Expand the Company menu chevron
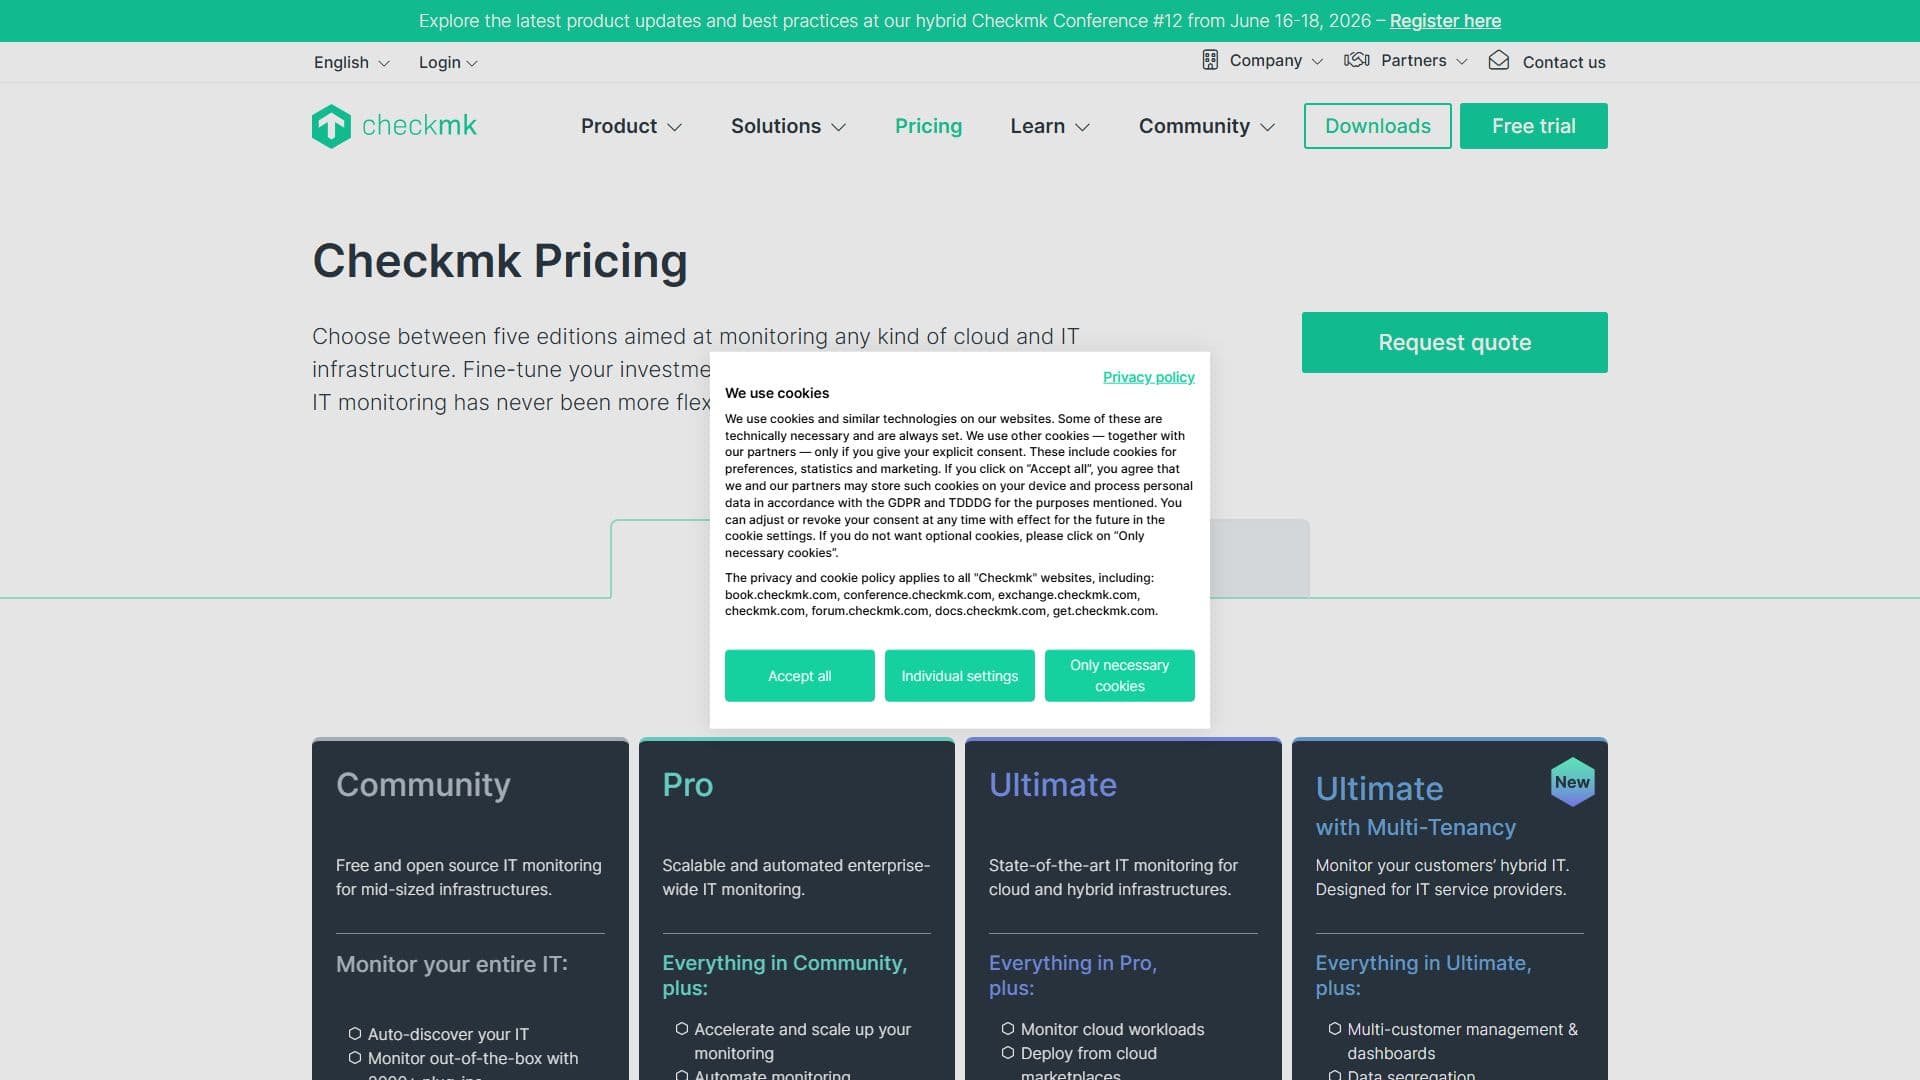This screenshot has height=1080, width=1920. point(1317,61)
